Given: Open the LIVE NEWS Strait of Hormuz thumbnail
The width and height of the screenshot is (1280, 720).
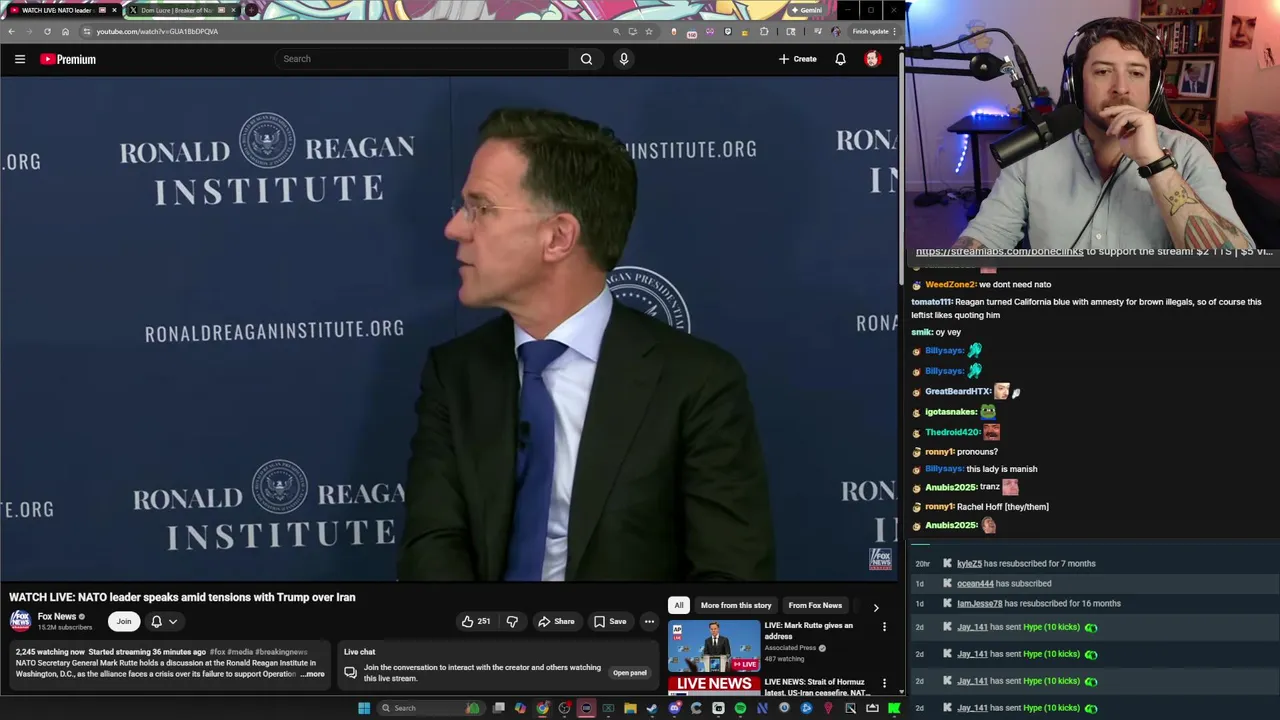Looking at the screenshot, I should [714, 686].
